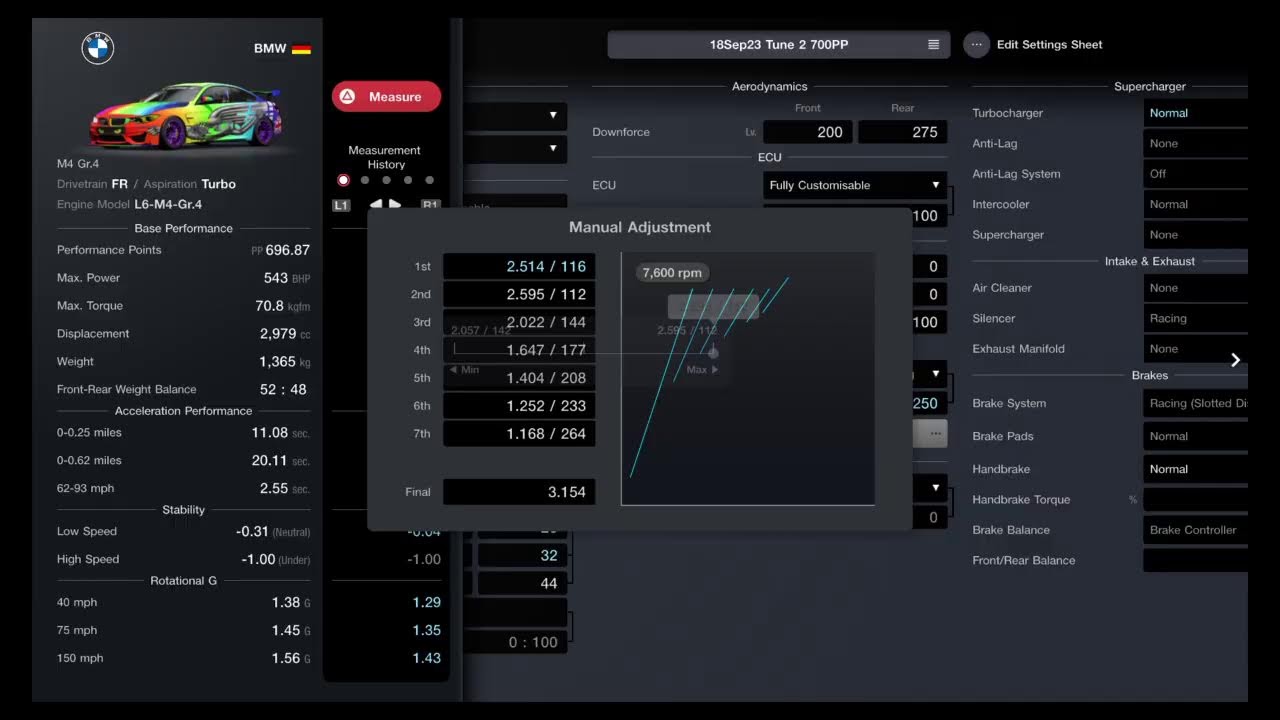This screenshot has height=720, width=1280.
Task: Select the 3rd gear ratio 2.022 / 144
Action: [519, 322]
